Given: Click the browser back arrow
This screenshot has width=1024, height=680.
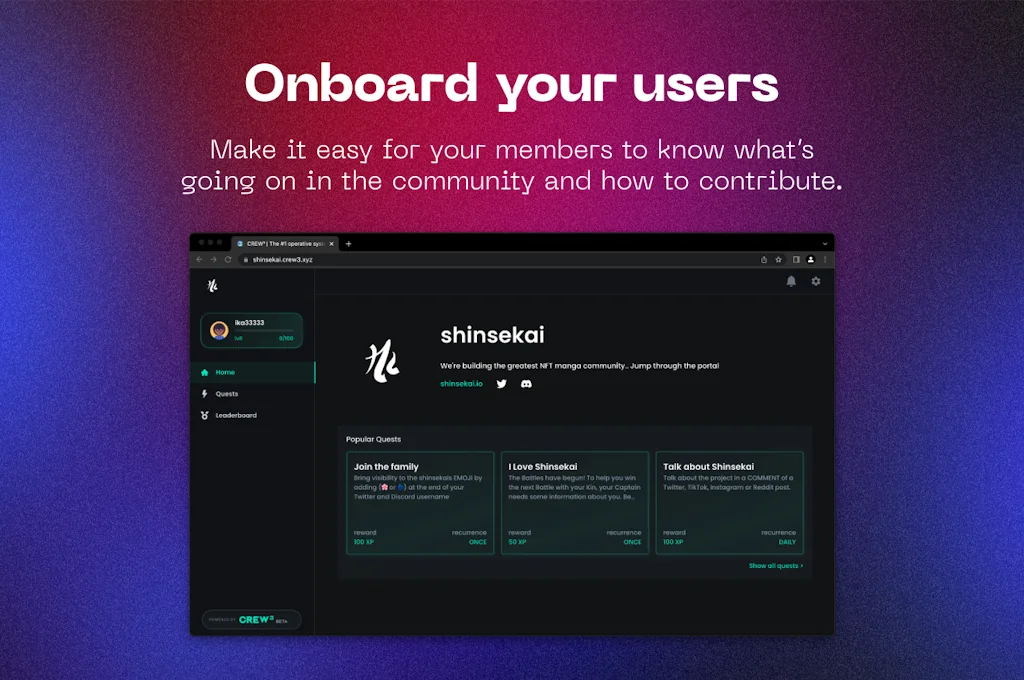Looking at the screenshot, I should (199, 259).
